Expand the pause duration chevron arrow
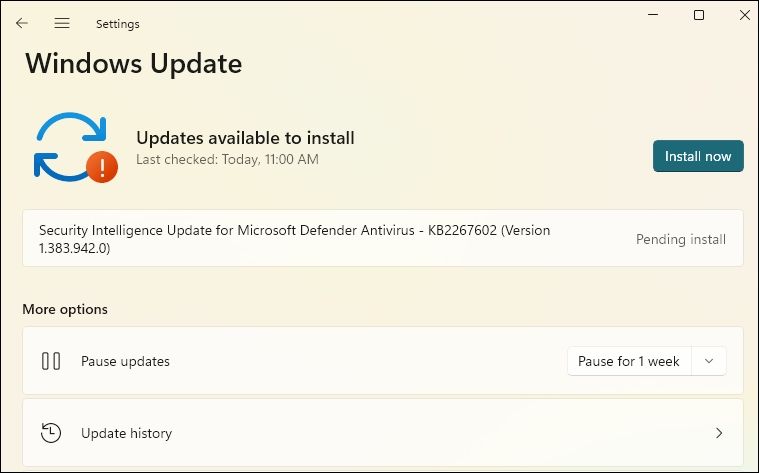 709,361
